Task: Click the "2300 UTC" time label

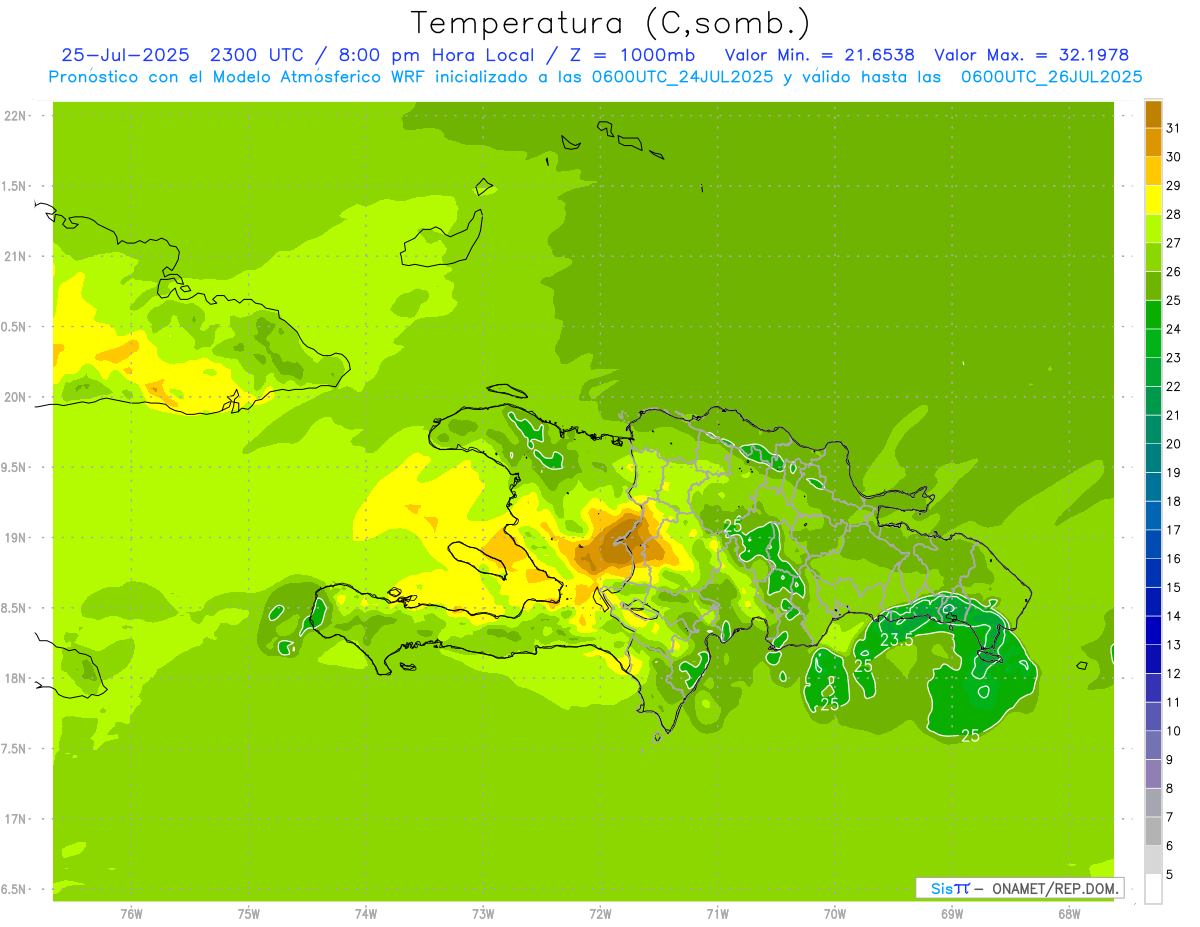Action: 256,55
